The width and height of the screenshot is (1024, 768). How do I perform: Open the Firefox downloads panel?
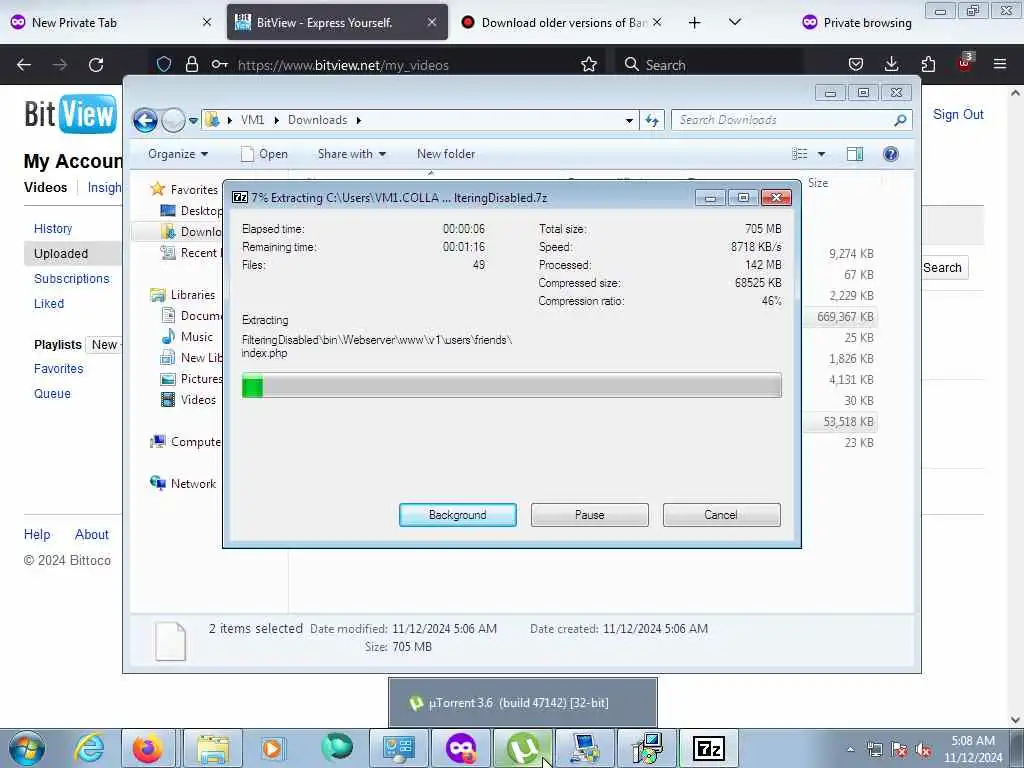[x=891, y=65]
